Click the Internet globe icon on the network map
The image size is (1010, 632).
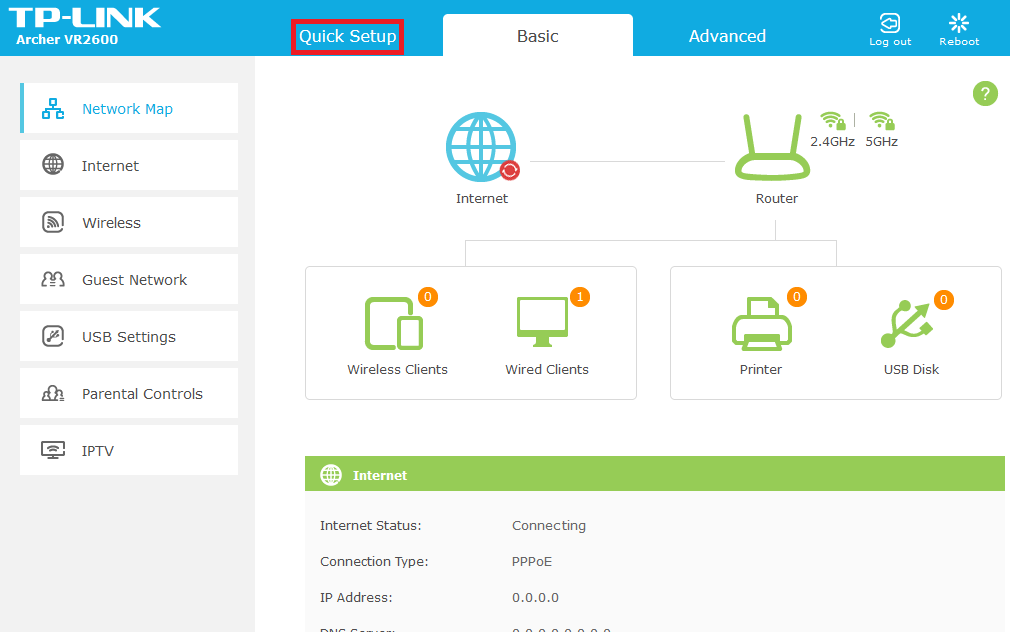coord(482,146)
